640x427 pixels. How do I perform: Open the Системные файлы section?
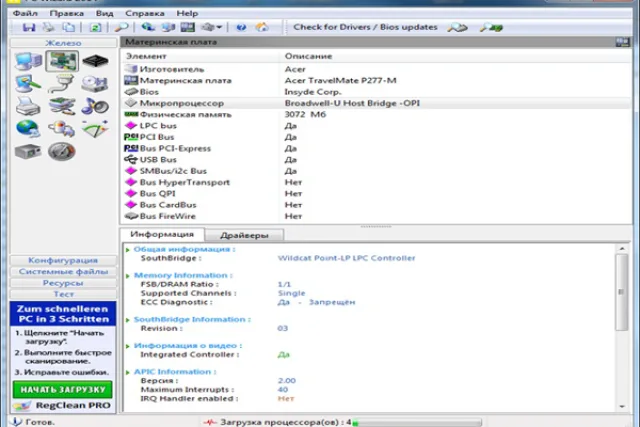(x=63, y=271)
